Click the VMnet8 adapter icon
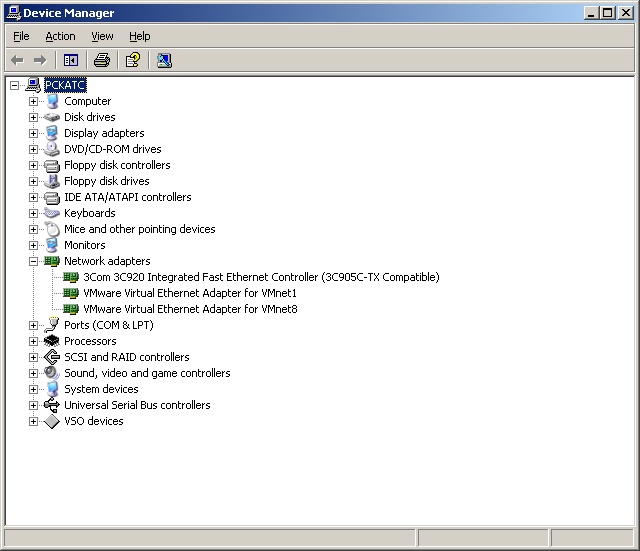Viewport: 640px width, 551px height. 71,309
